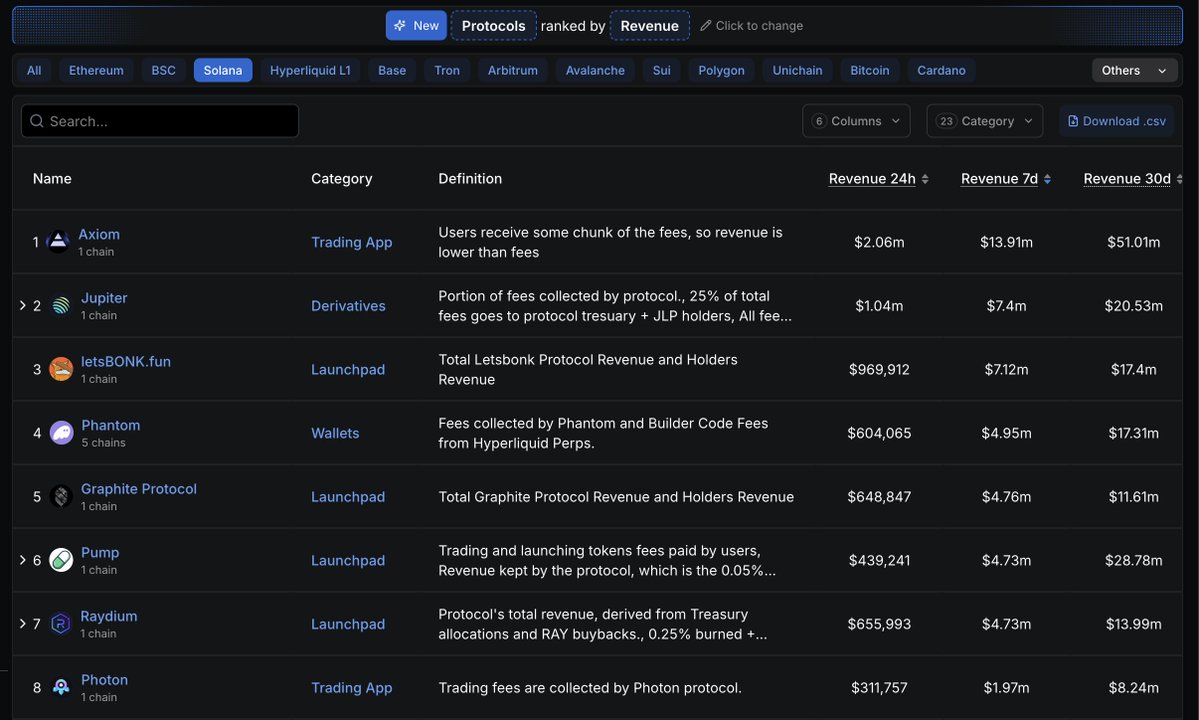Open the Jupiter protocol link
The height and width of the screenshot is (720, 1199).
[104, 297]
